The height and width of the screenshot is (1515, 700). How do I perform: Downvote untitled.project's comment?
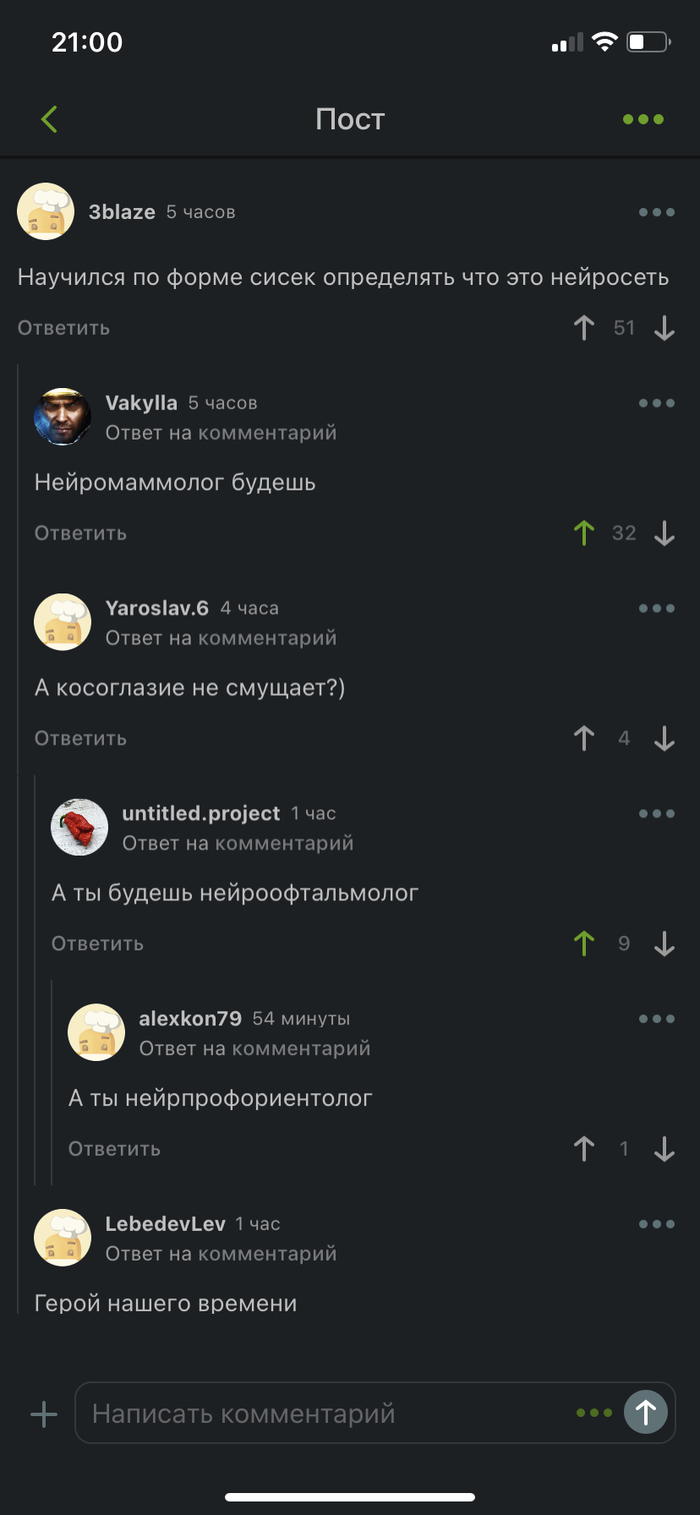point(664,943)
